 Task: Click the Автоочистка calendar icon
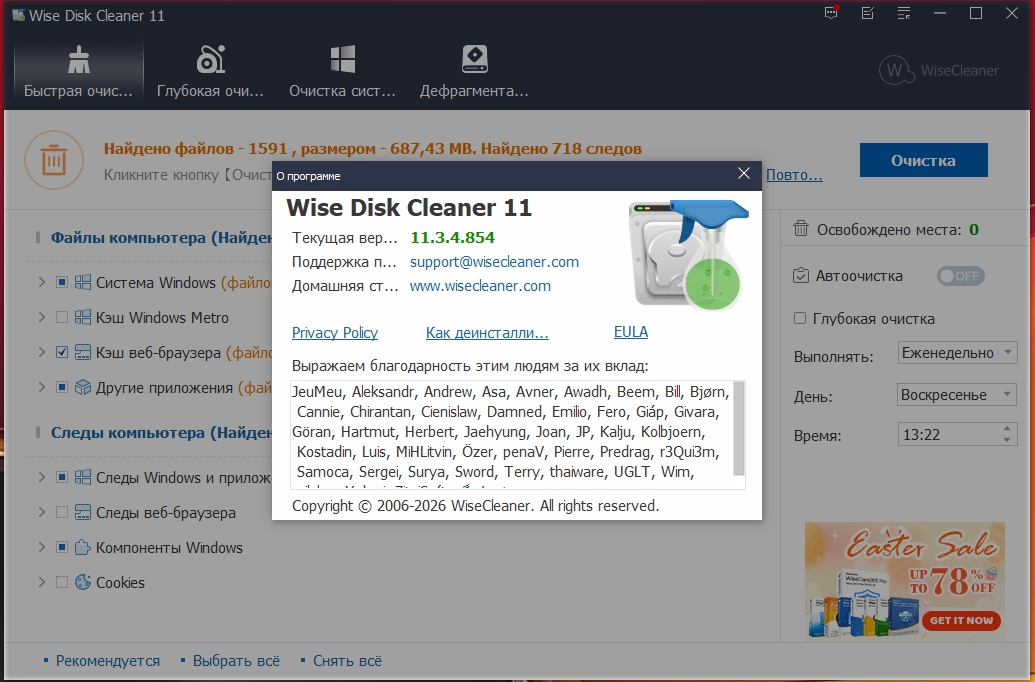point(801,276)
